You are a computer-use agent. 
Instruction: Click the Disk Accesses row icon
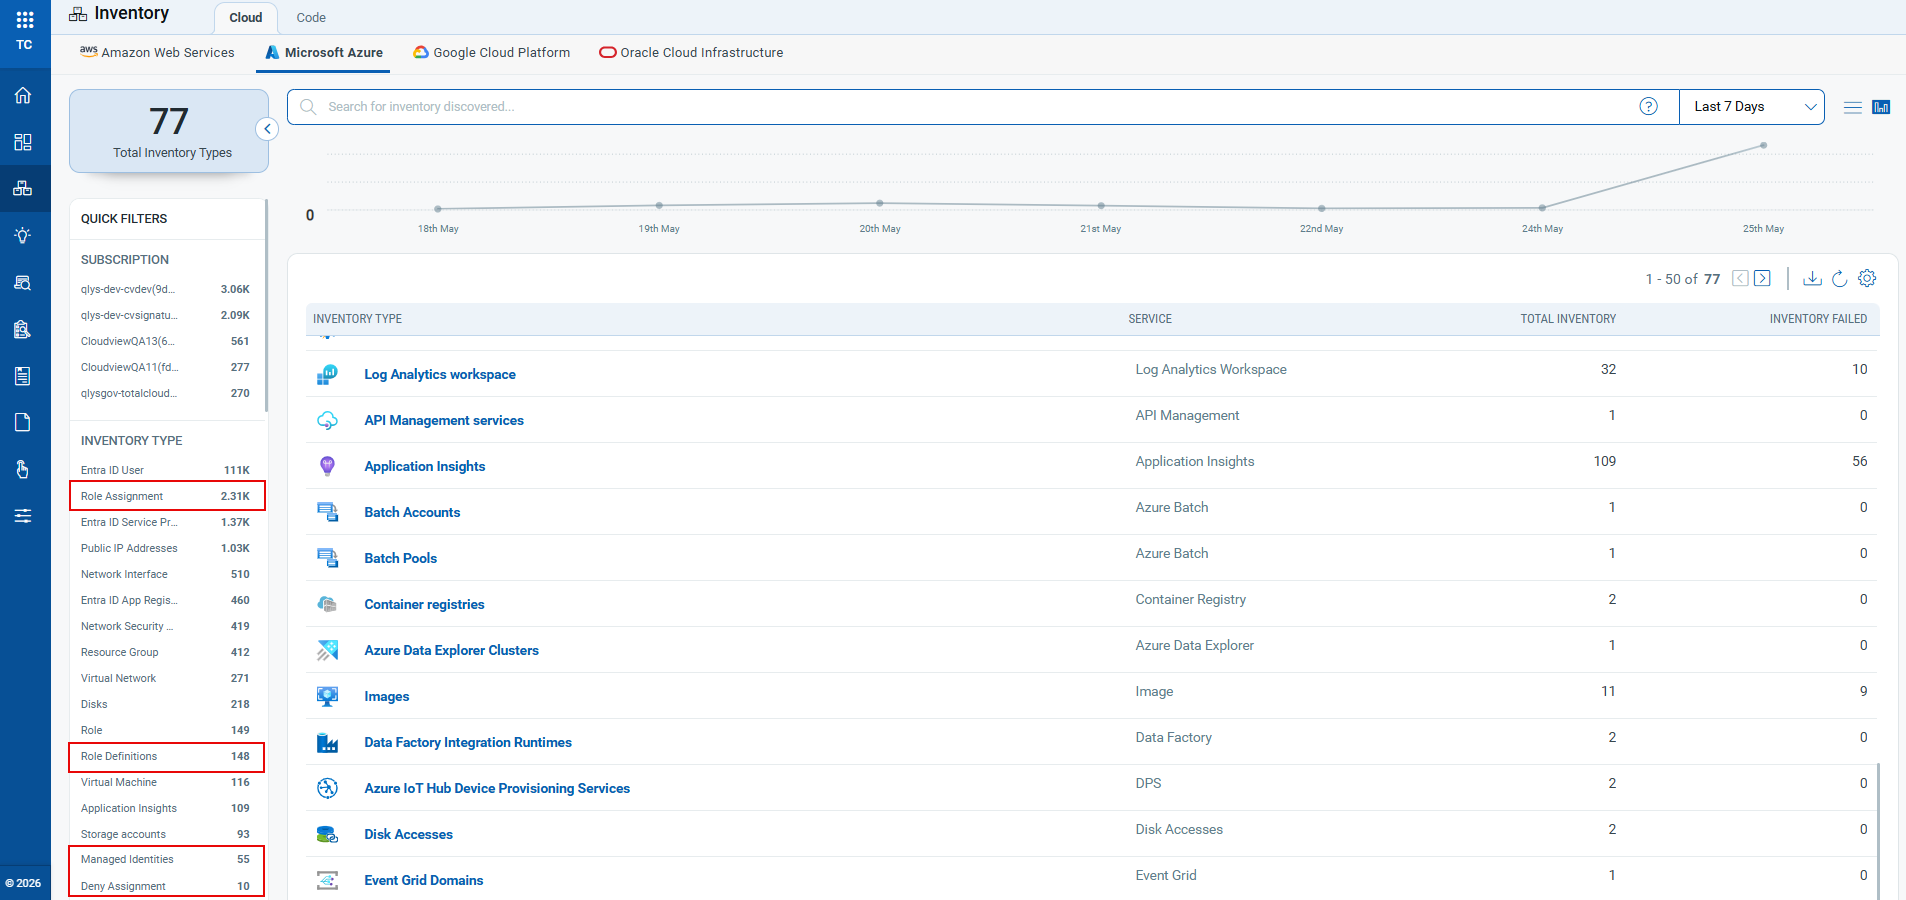coord(327,834)
